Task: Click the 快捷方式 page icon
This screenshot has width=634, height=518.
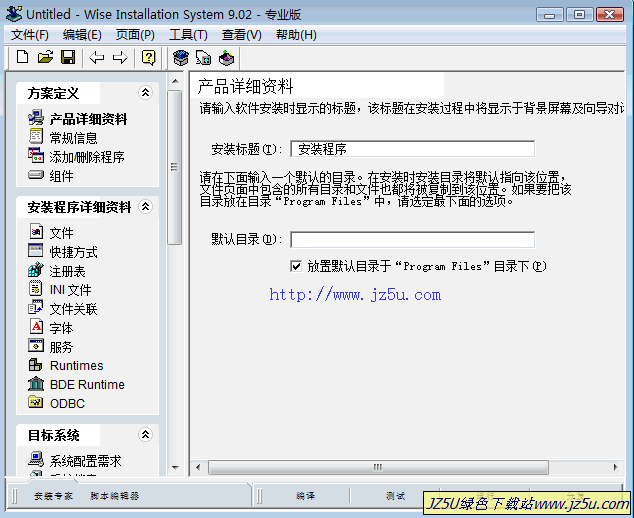Action: pos(36,250)
